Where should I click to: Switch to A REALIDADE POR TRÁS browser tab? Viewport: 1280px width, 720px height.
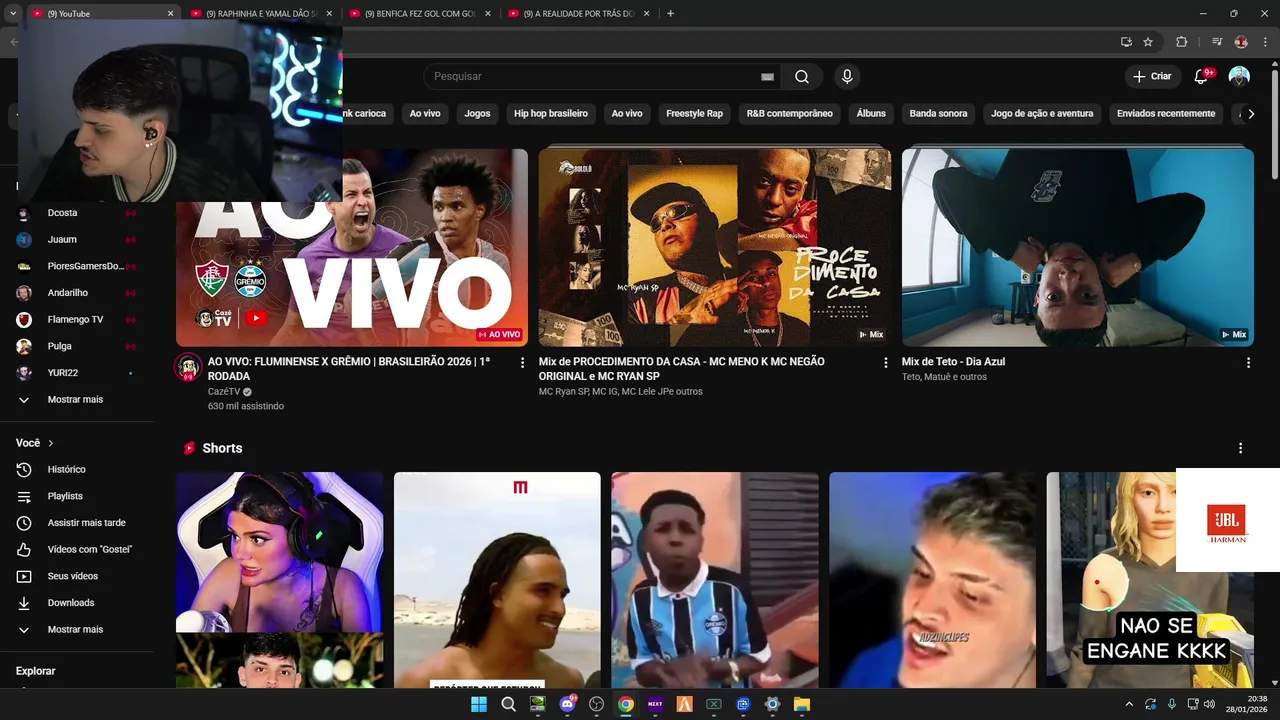579,14
